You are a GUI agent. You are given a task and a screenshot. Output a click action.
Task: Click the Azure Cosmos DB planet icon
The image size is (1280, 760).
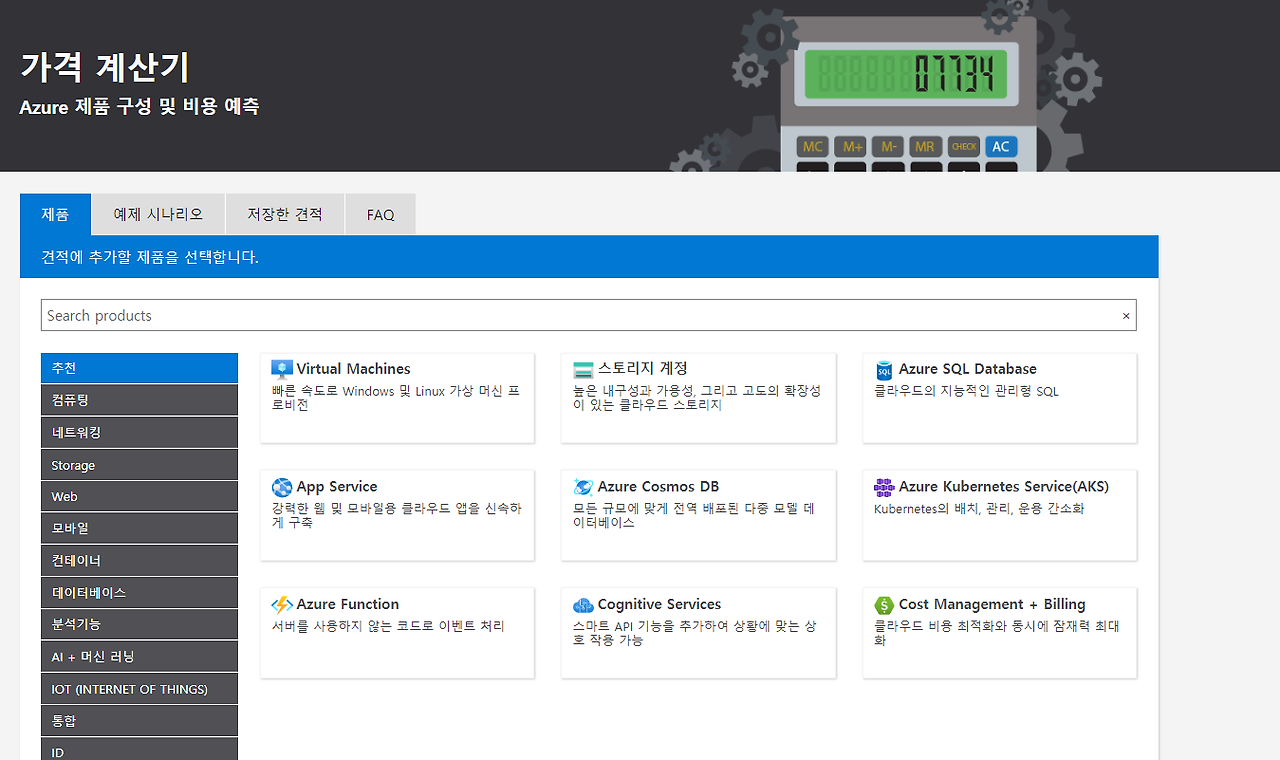583,487
